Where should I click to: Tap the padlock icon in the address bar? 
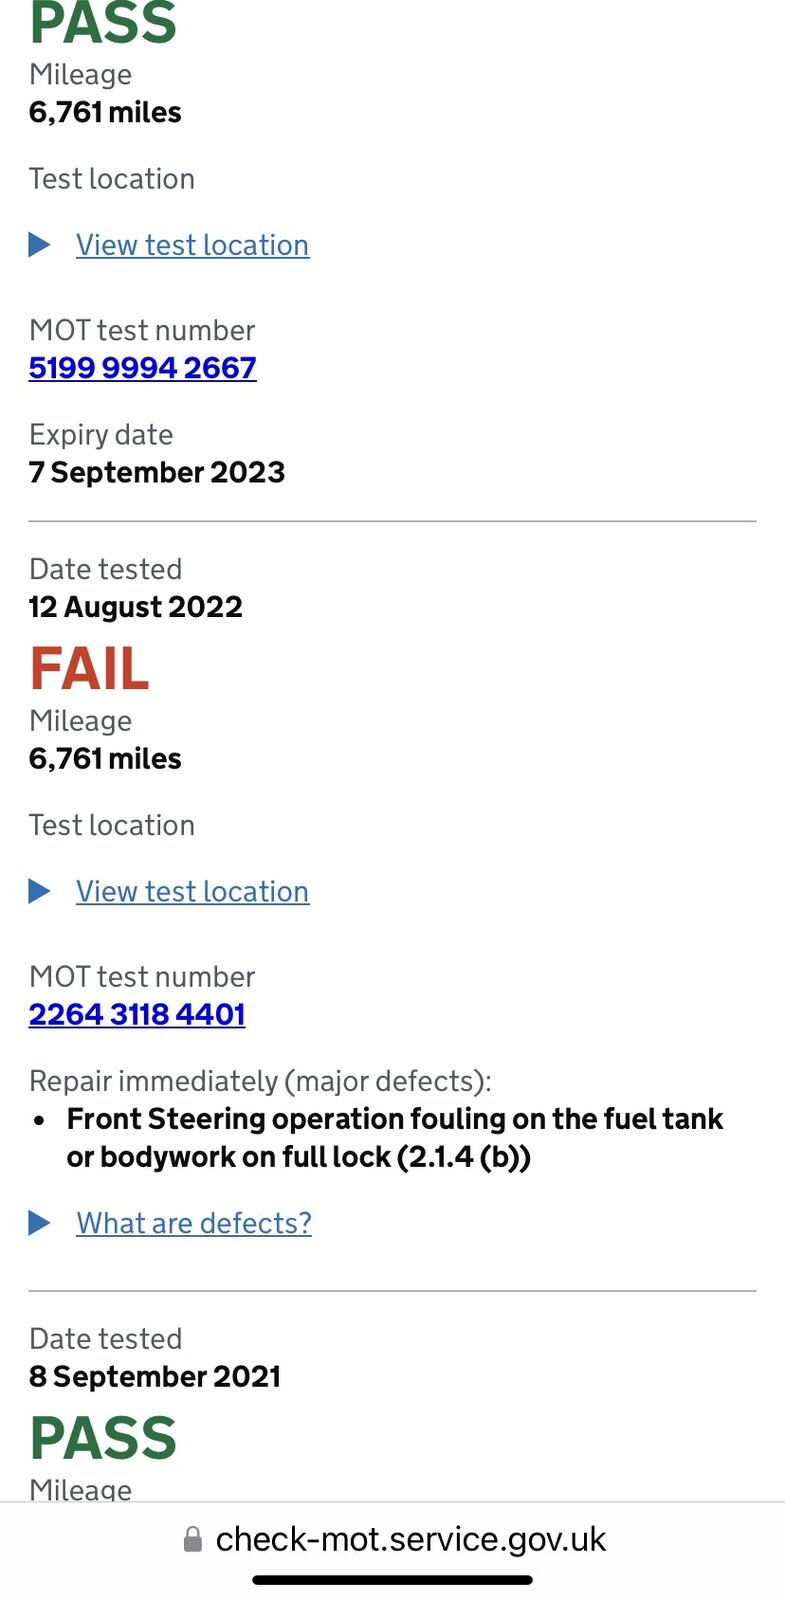click(x=193, y=1540)
